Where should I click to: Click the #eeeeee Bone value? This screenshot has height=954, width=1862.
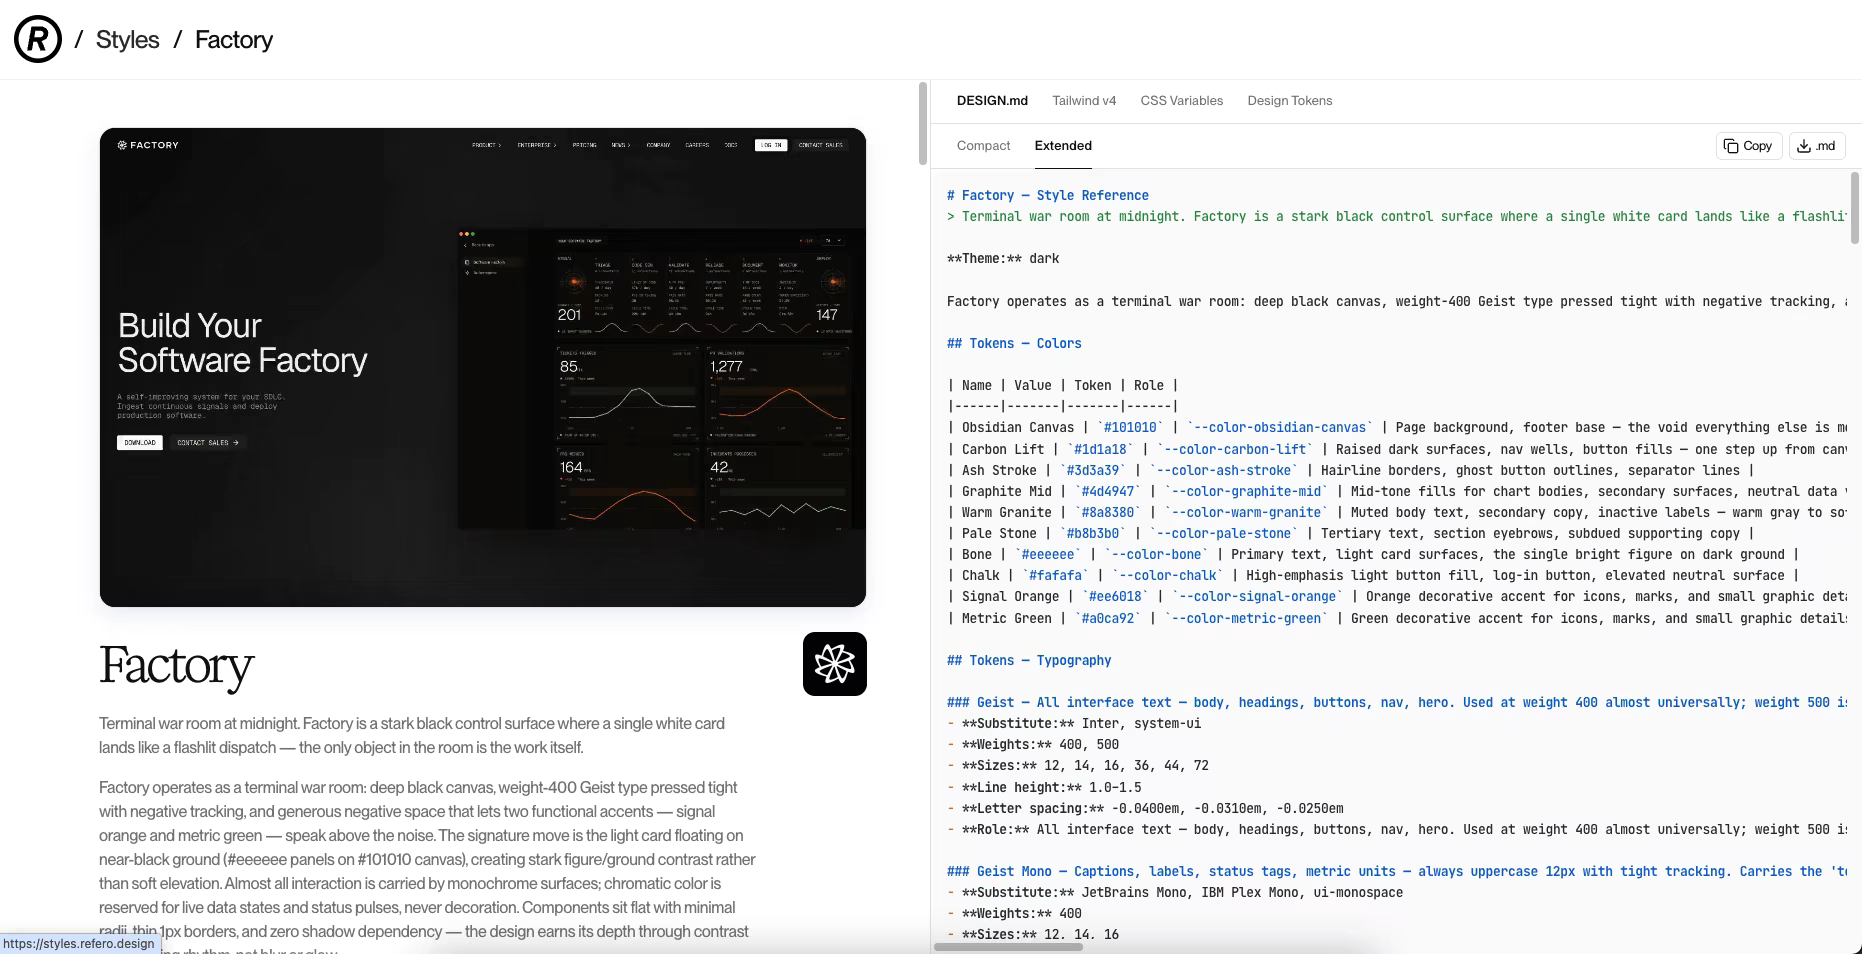[1048, 555]
